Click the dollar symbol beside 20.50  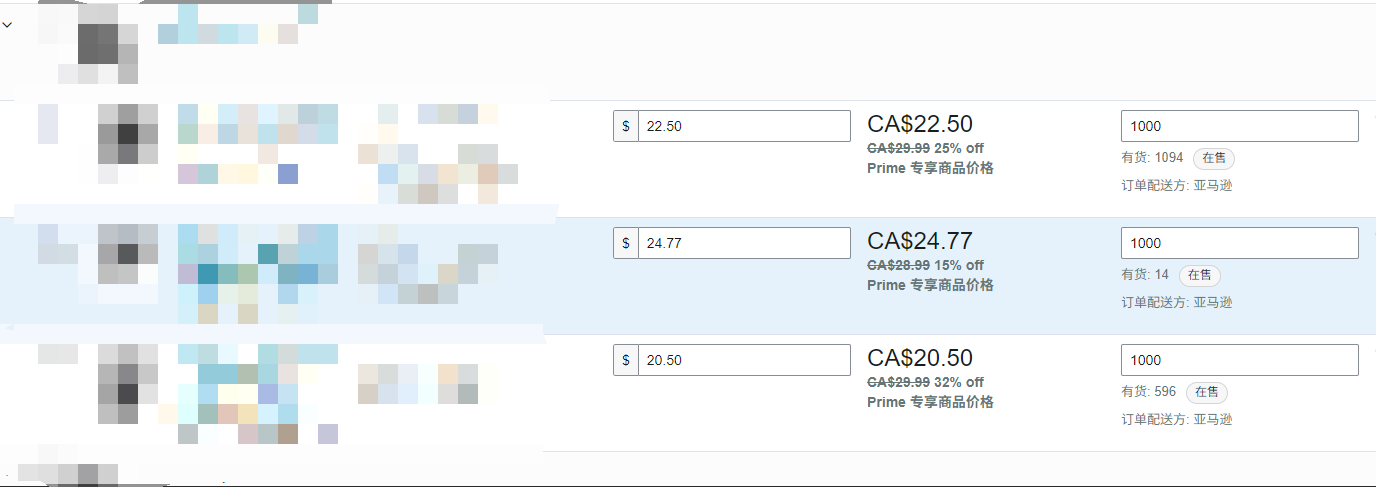(626, 360)
